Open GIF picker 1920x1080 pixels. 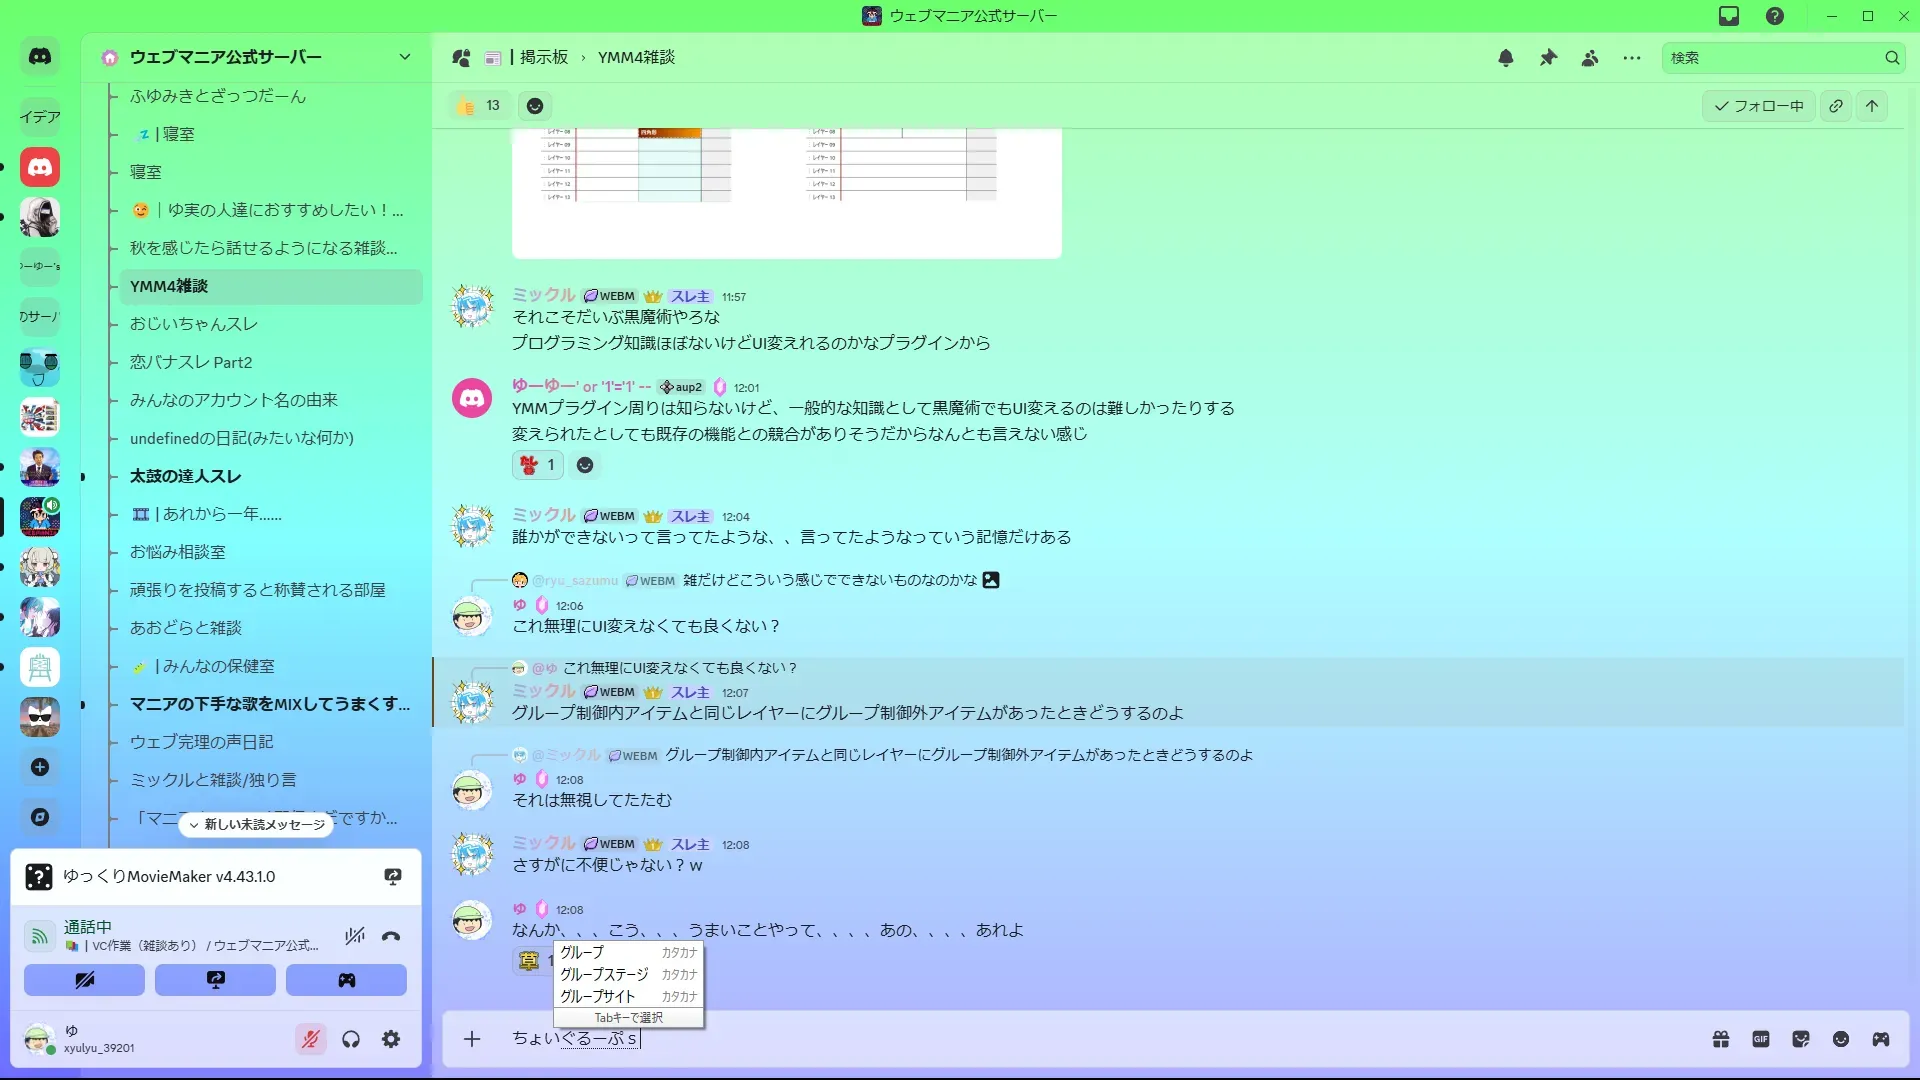[x=1761, y=1039]
